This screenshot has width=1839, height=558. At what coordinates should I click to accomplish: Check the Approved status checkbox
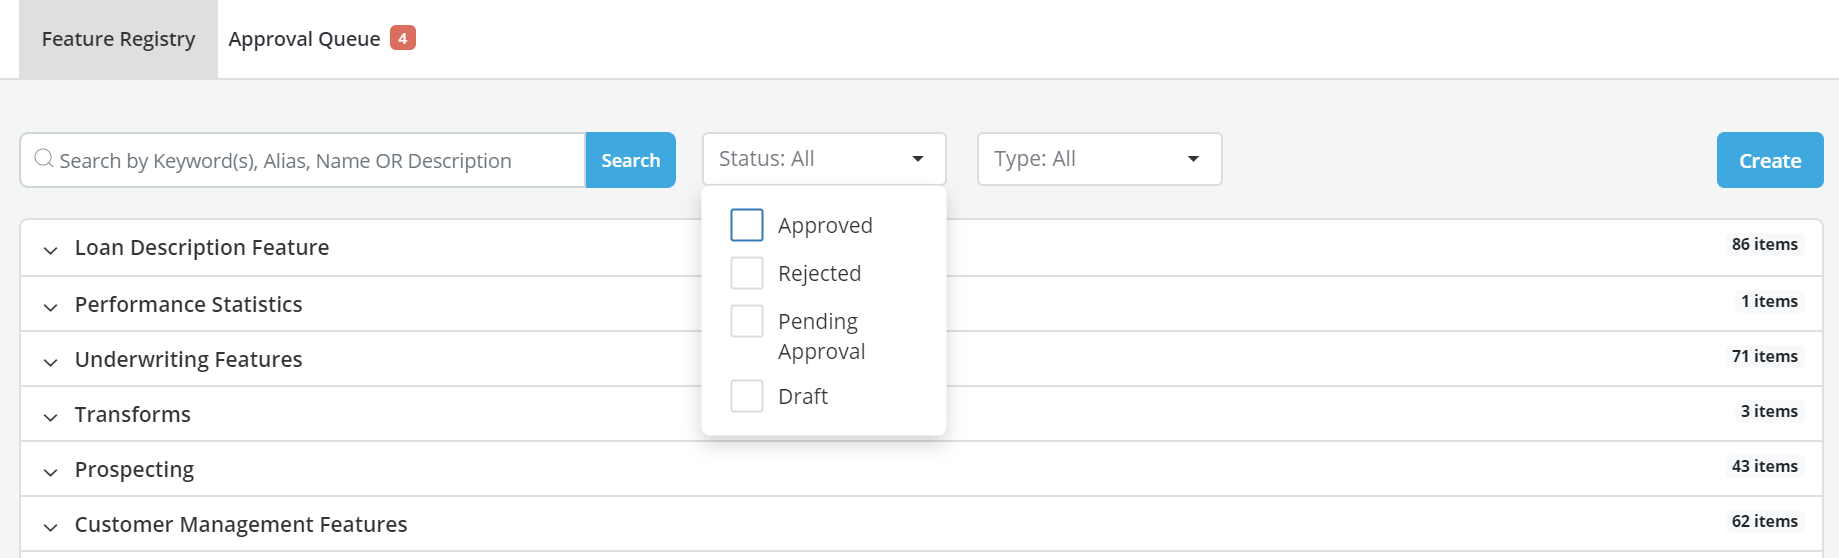tap(747, 225)
